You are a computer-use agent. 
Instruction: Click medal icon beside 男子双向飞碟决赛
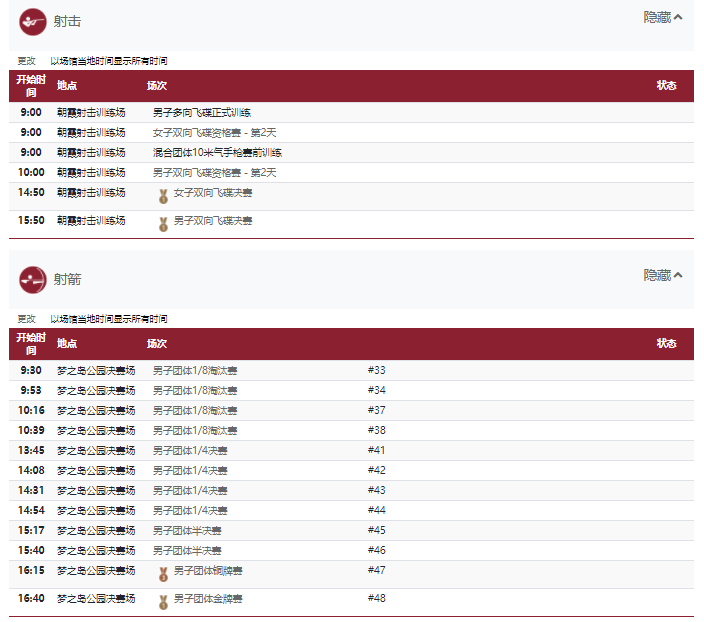[163, 224]
